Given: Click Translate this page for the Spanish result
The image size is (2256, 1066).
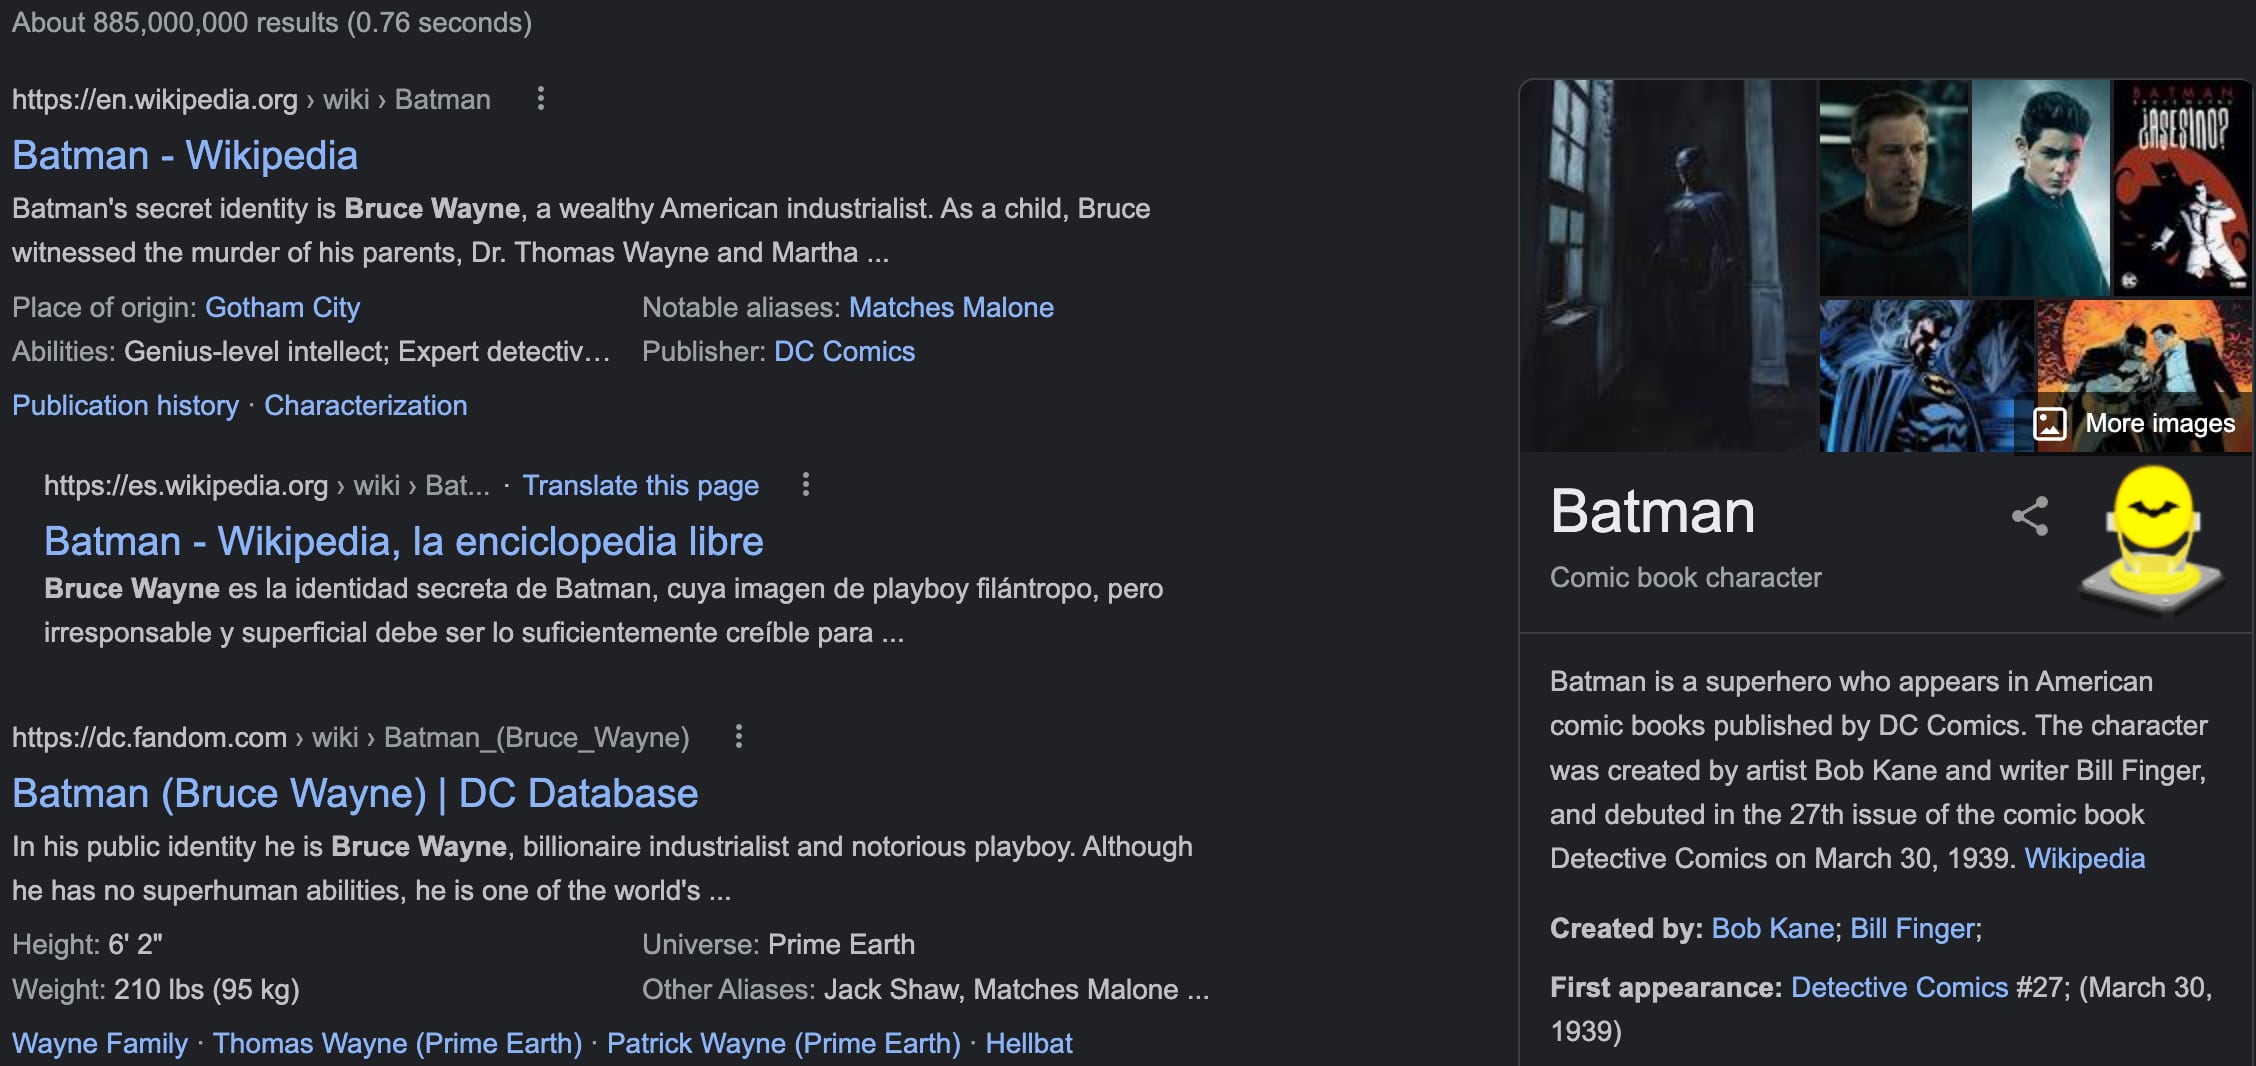Looking at the screenshot, I should coord(641,485).
